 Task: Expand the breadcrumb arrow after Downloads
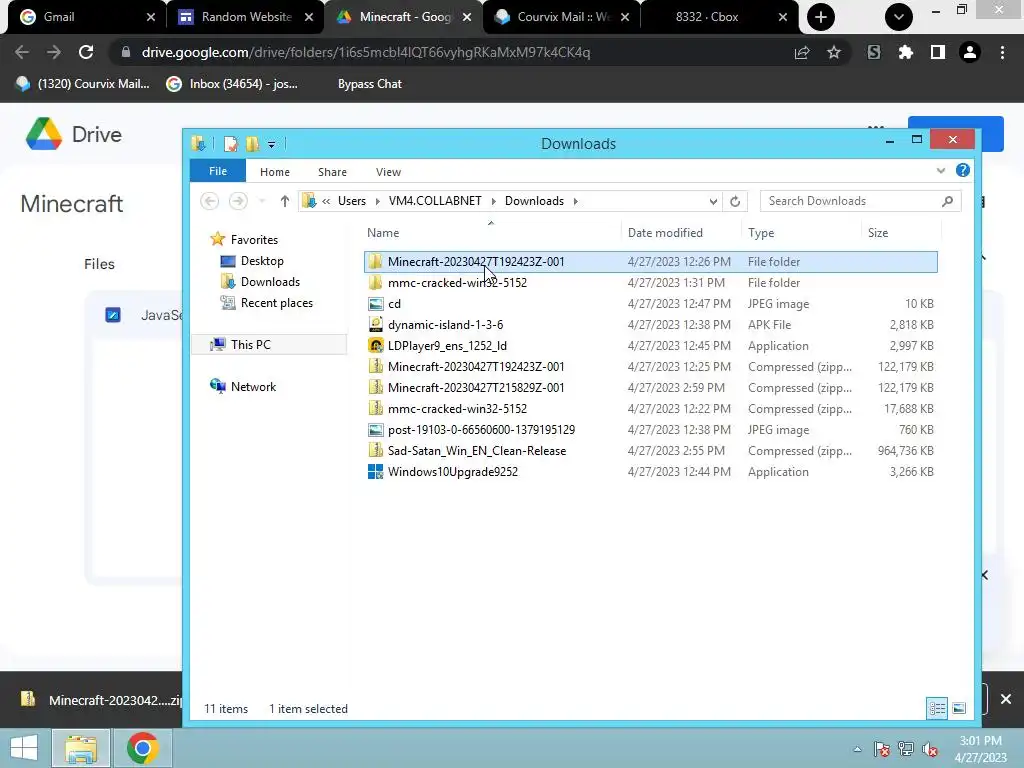pos(575,201)
